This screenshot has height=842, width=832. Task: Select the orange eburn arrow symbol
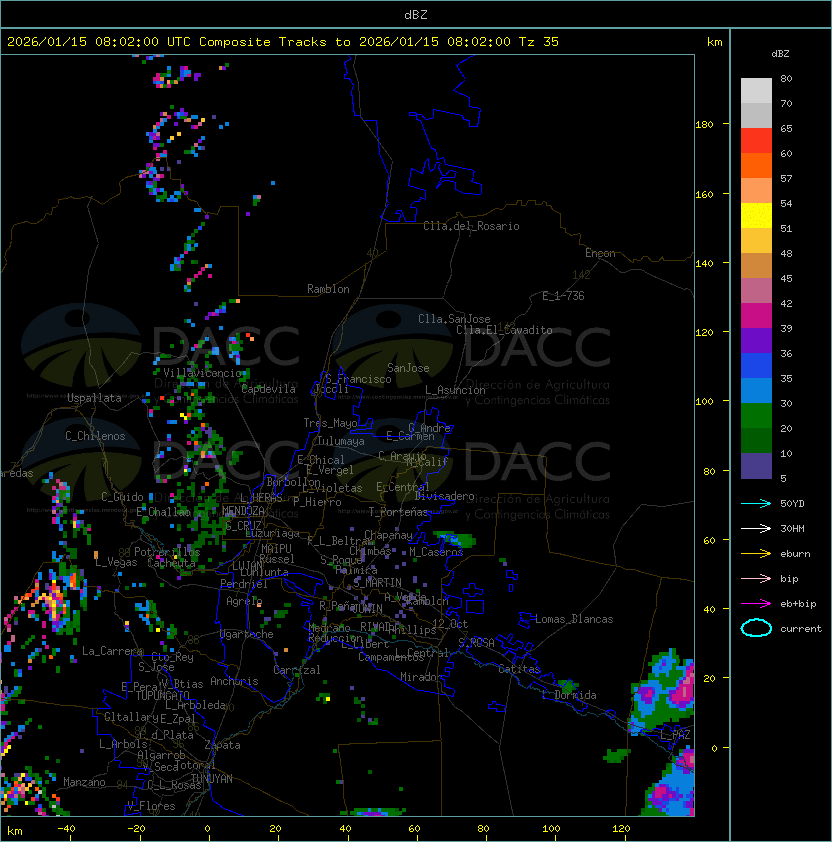tap(756, 553)
